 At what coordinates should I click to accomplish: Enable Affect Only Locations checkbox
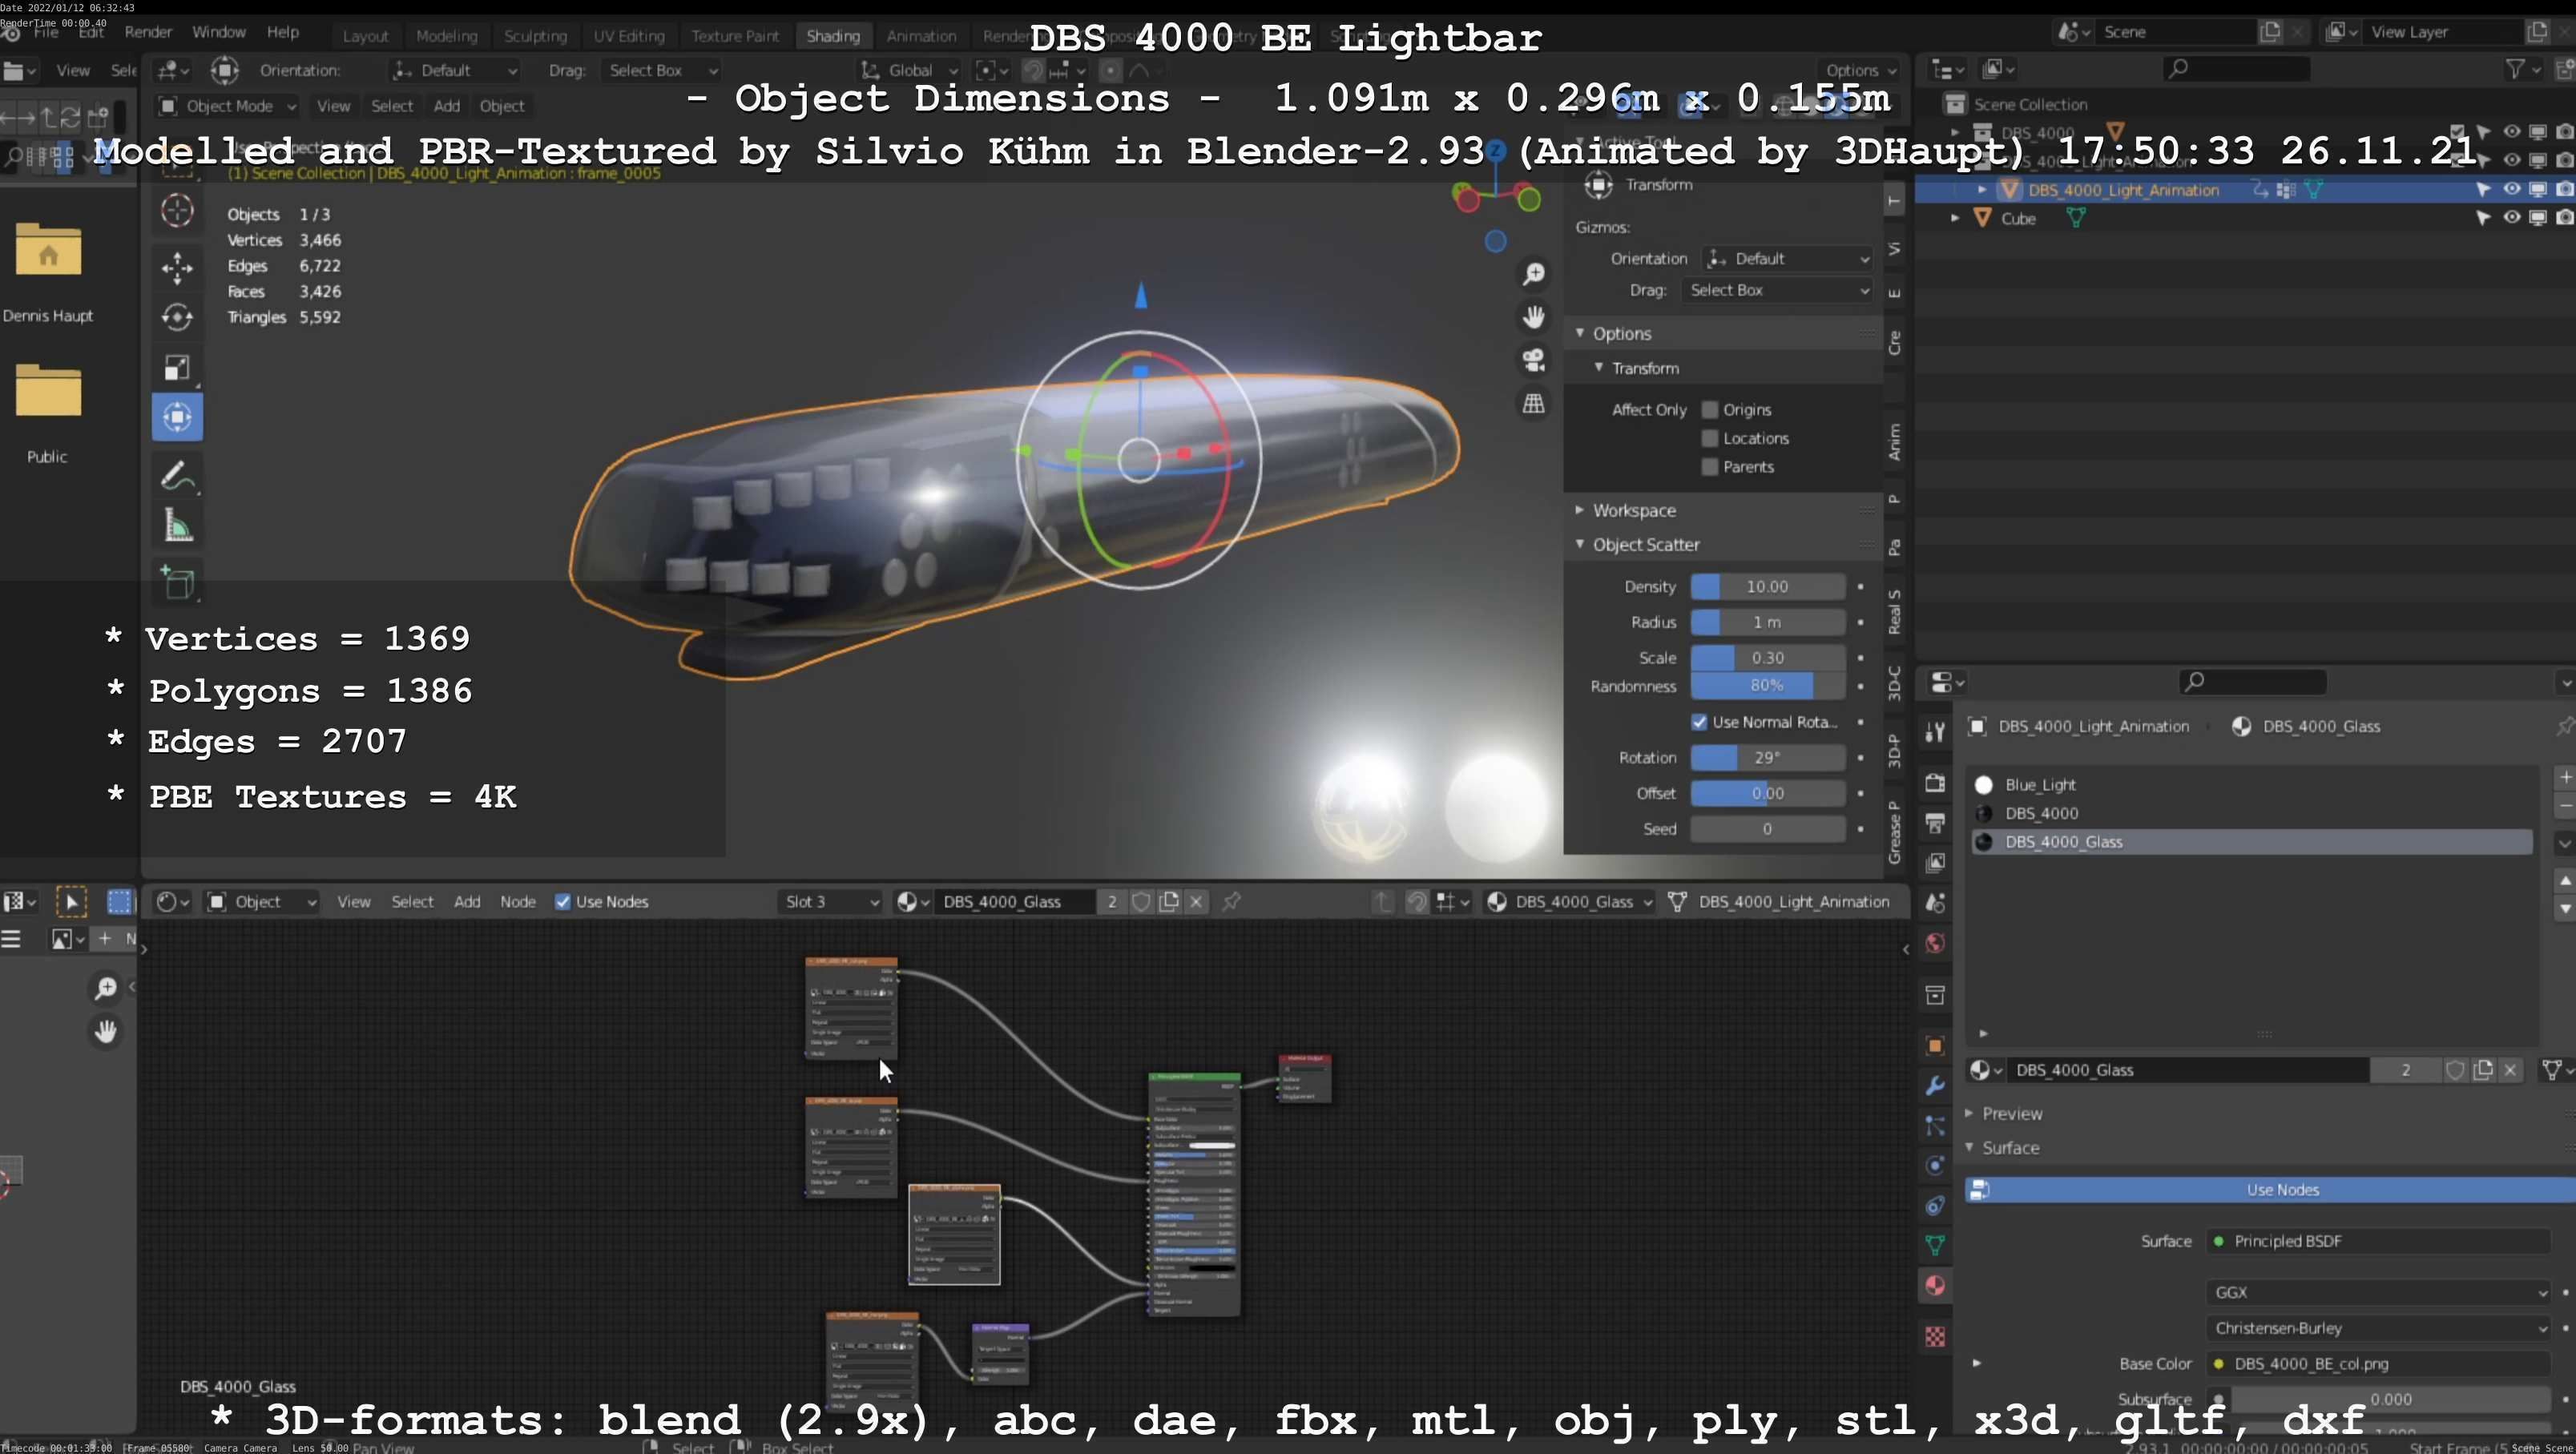(1710, 438)
